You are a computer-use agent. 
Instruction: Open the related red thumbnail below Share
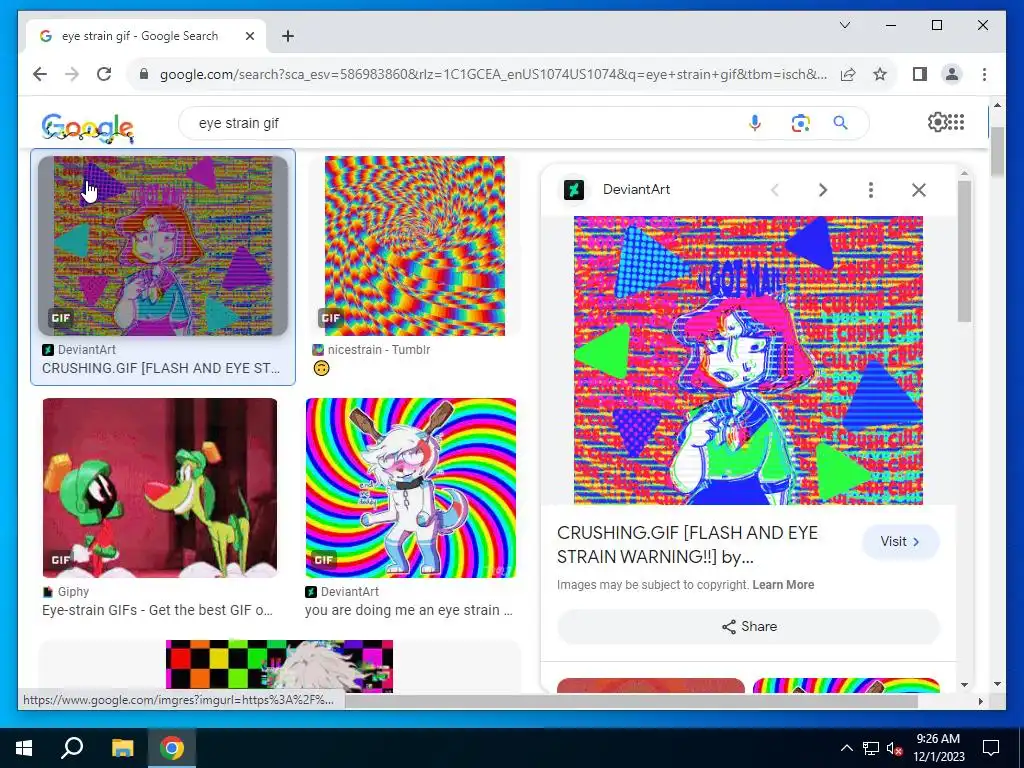point(650,685)
